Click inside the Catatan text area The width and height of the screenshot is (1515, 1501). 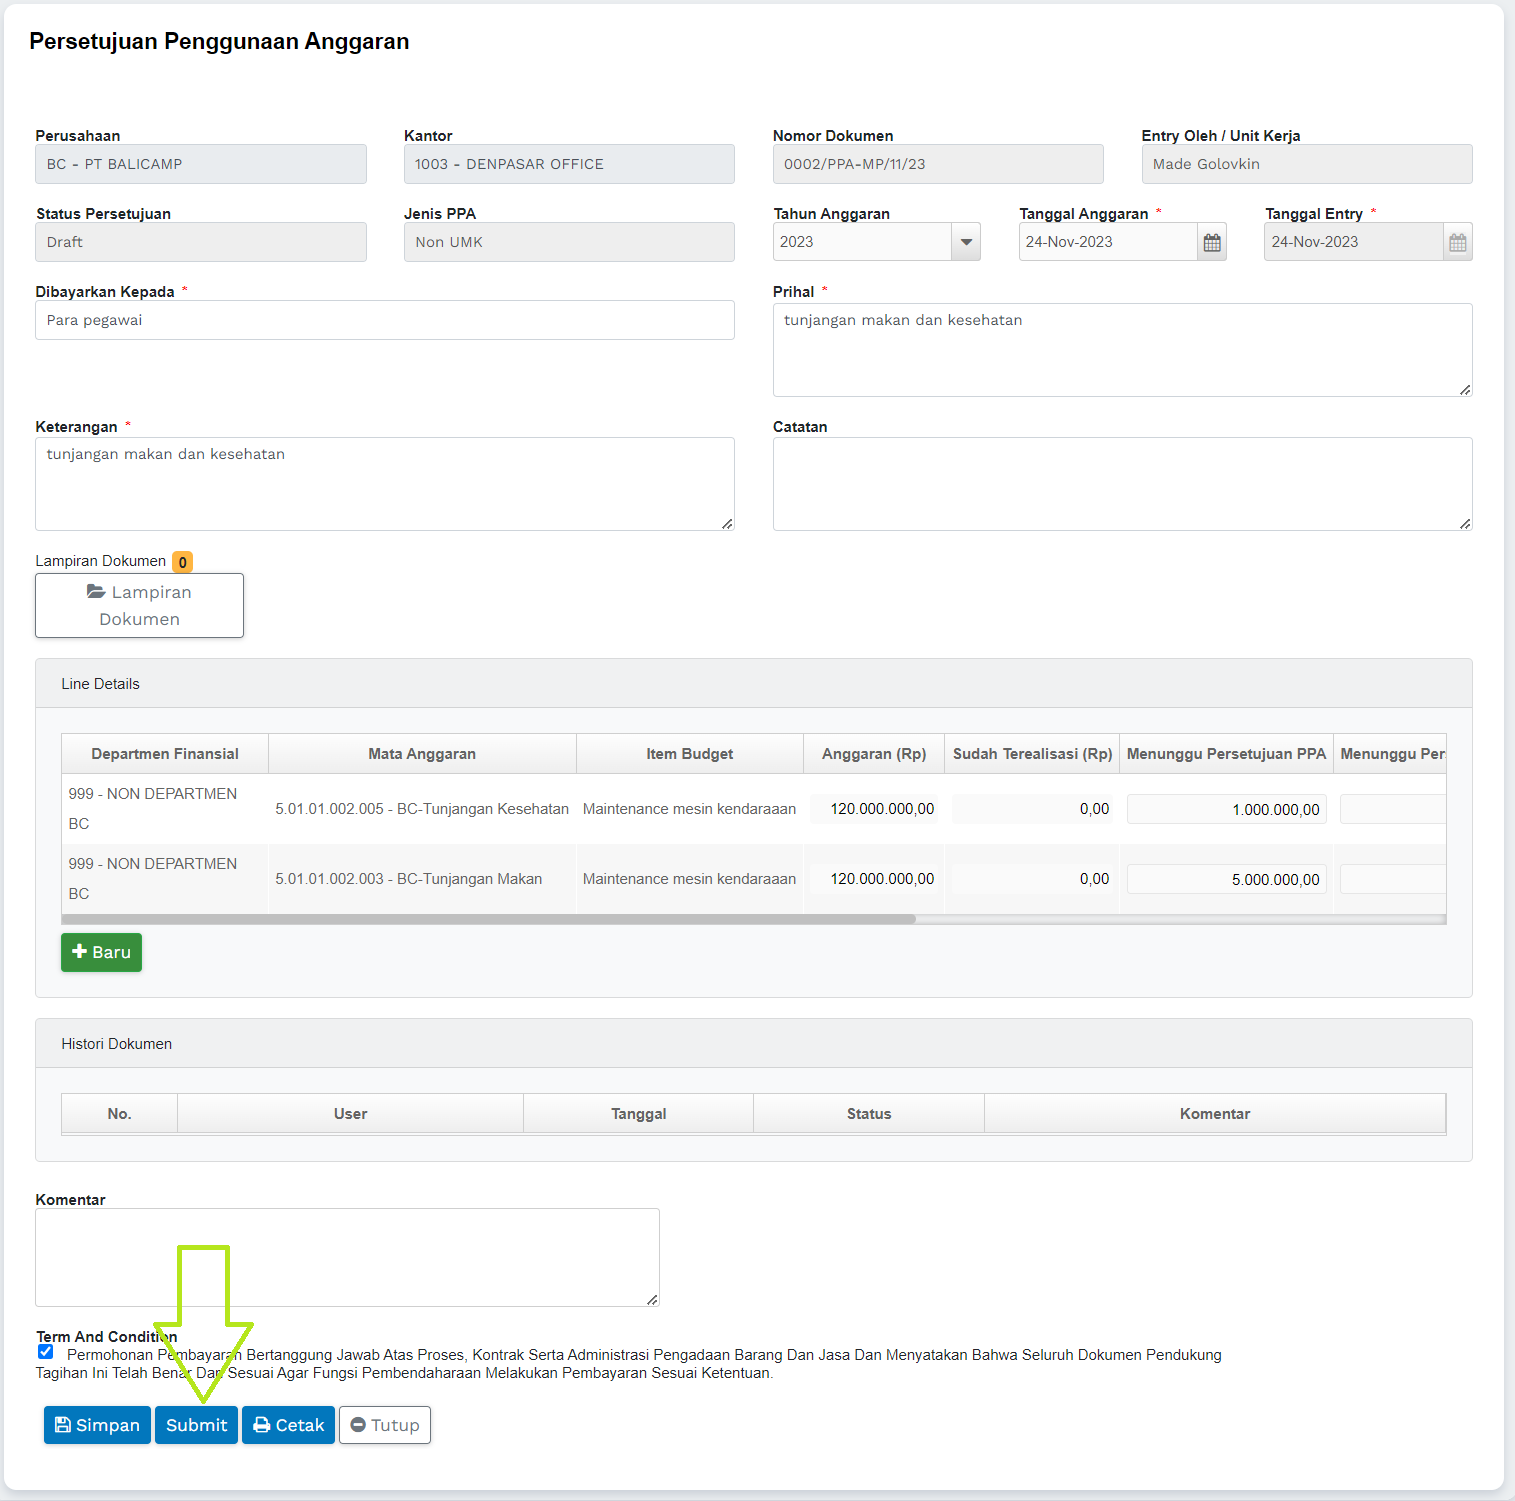(1121, 484)
